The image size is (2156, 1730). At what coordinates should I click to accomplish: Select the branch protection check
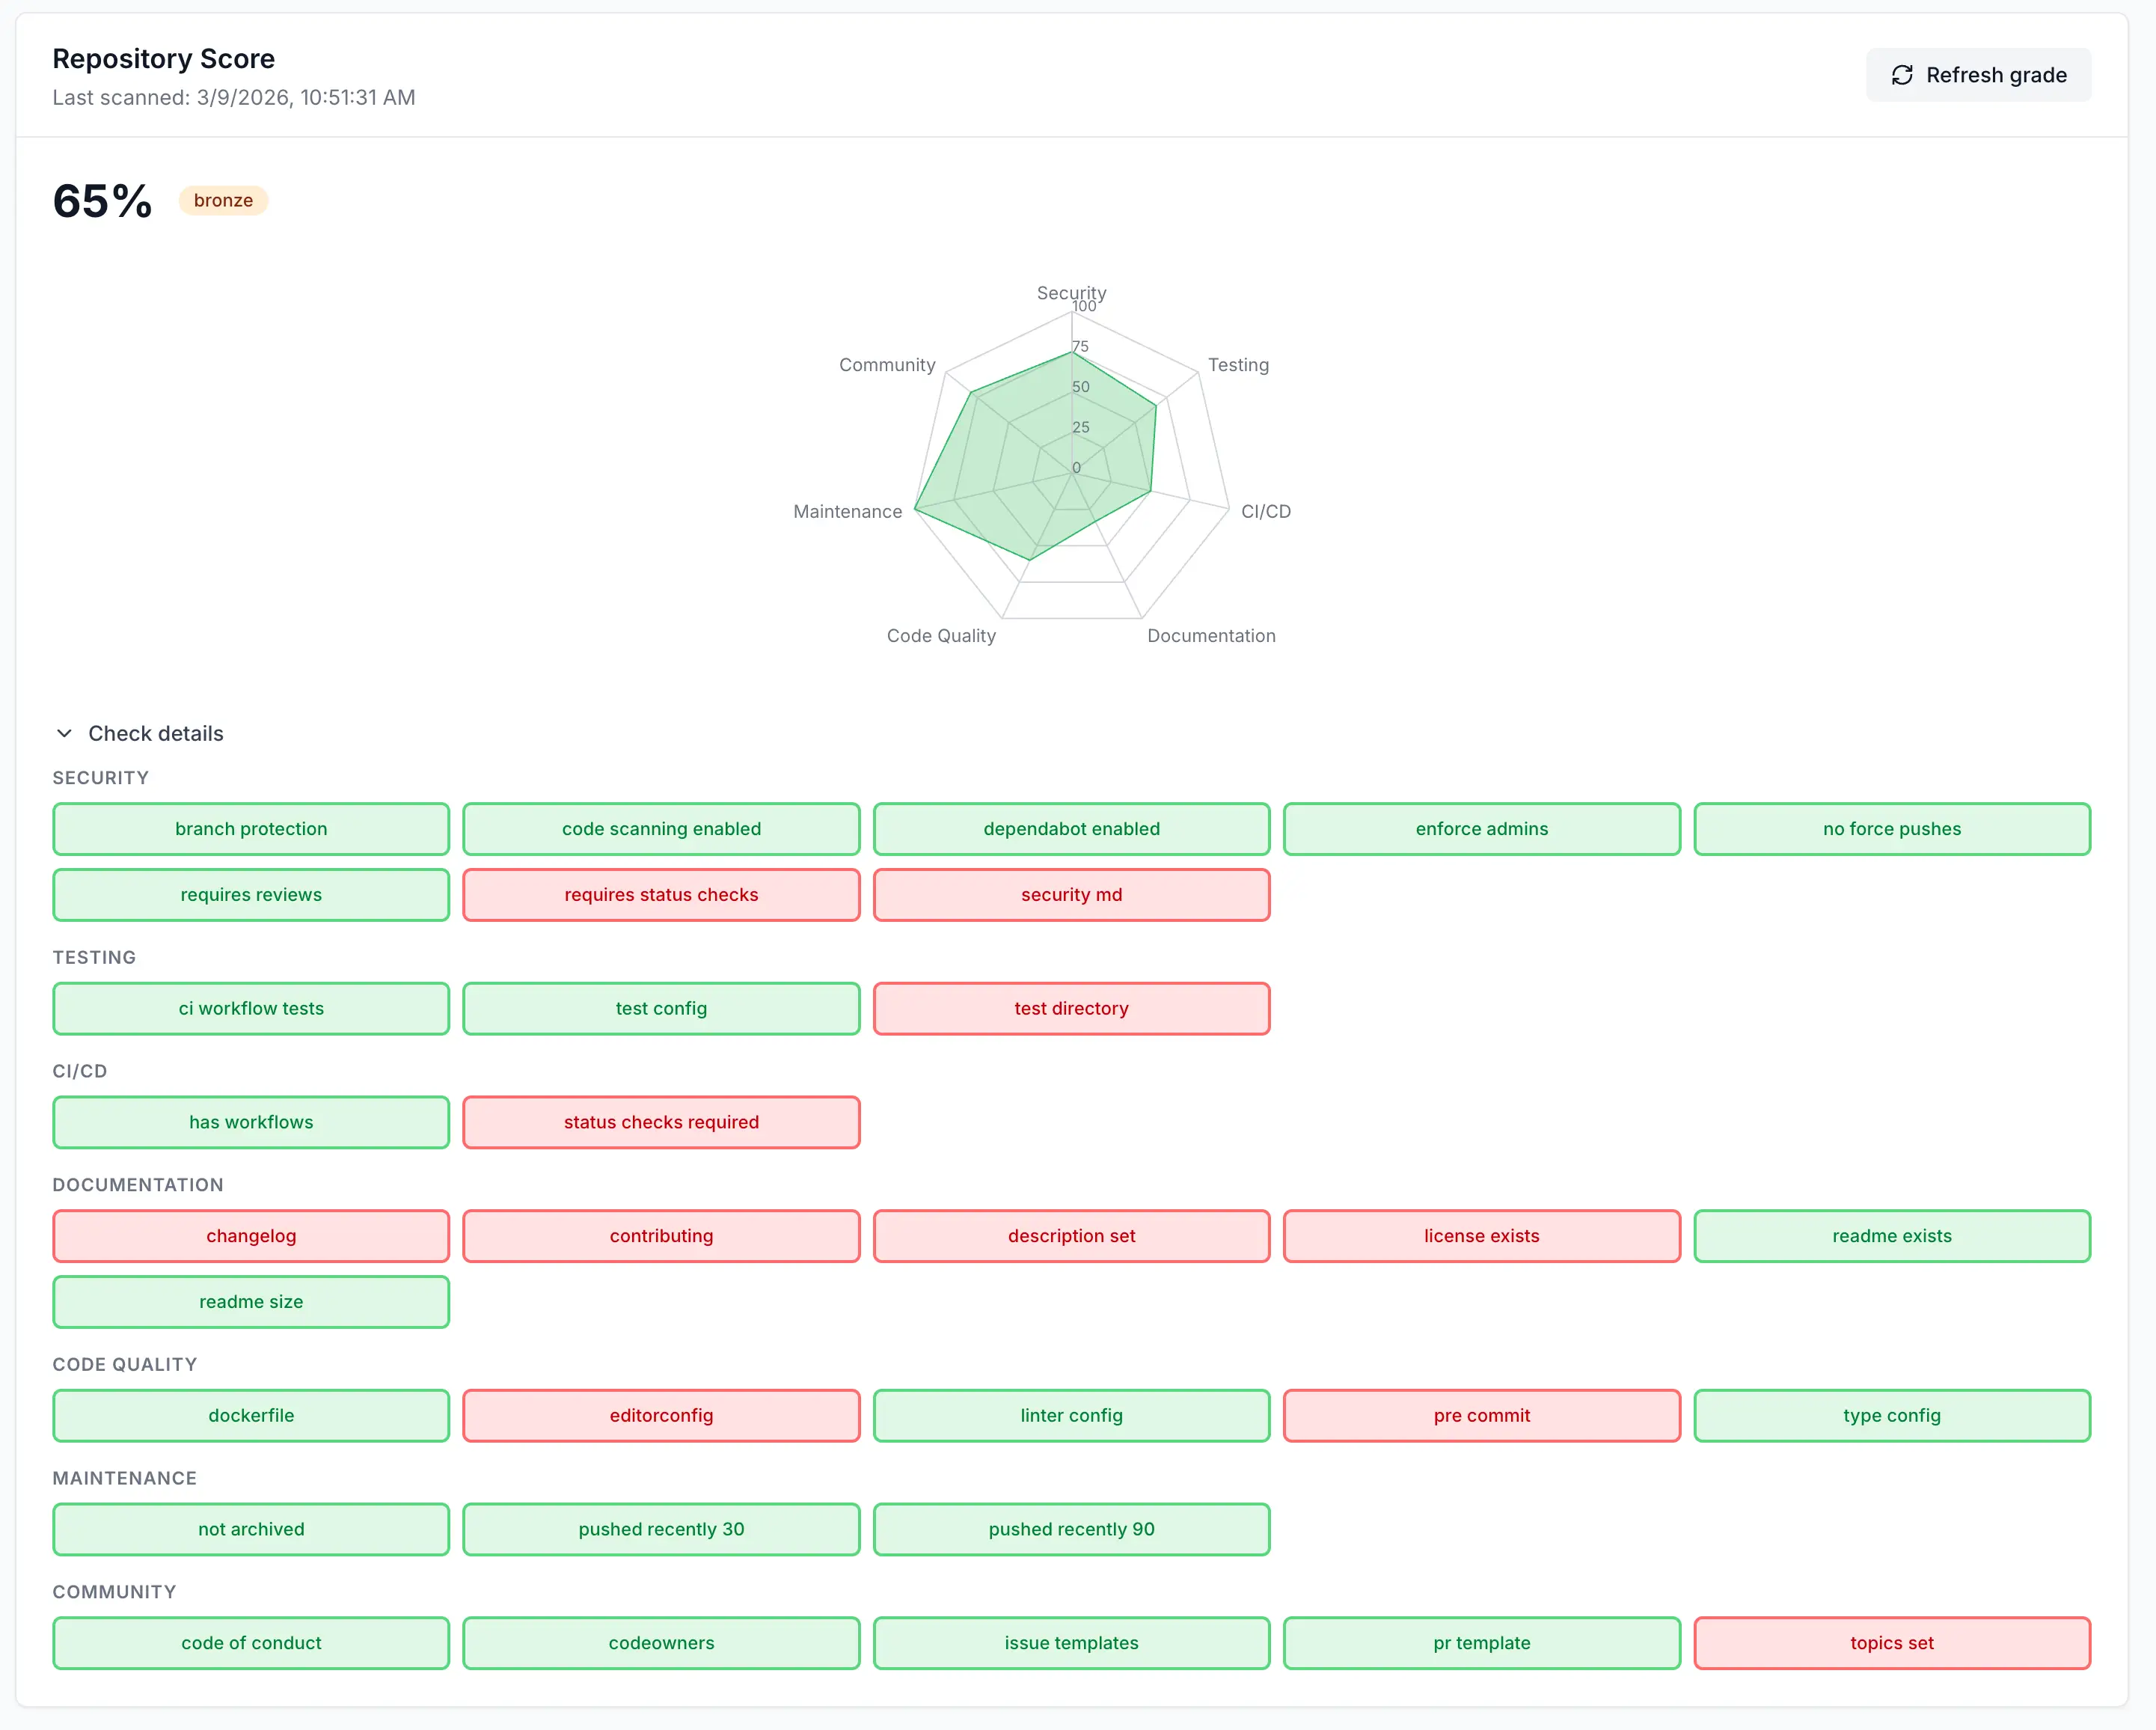[251, 829]
